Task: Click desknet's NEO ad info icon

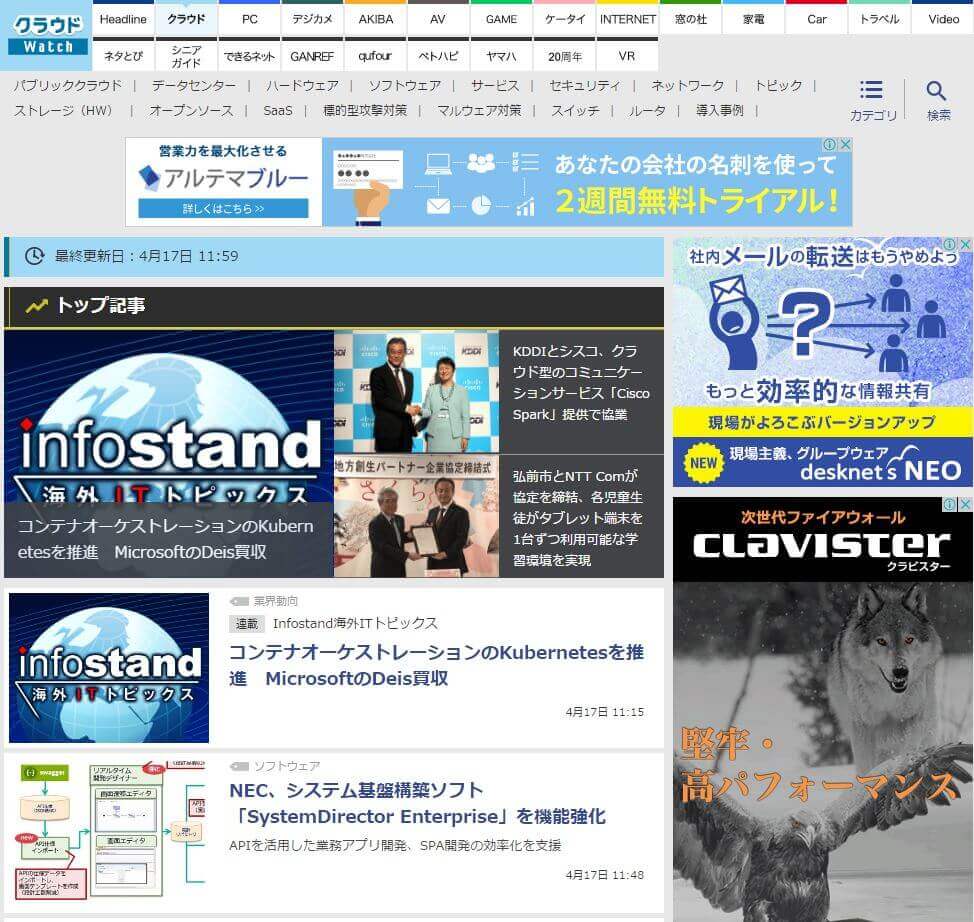Action: (950, 244)
